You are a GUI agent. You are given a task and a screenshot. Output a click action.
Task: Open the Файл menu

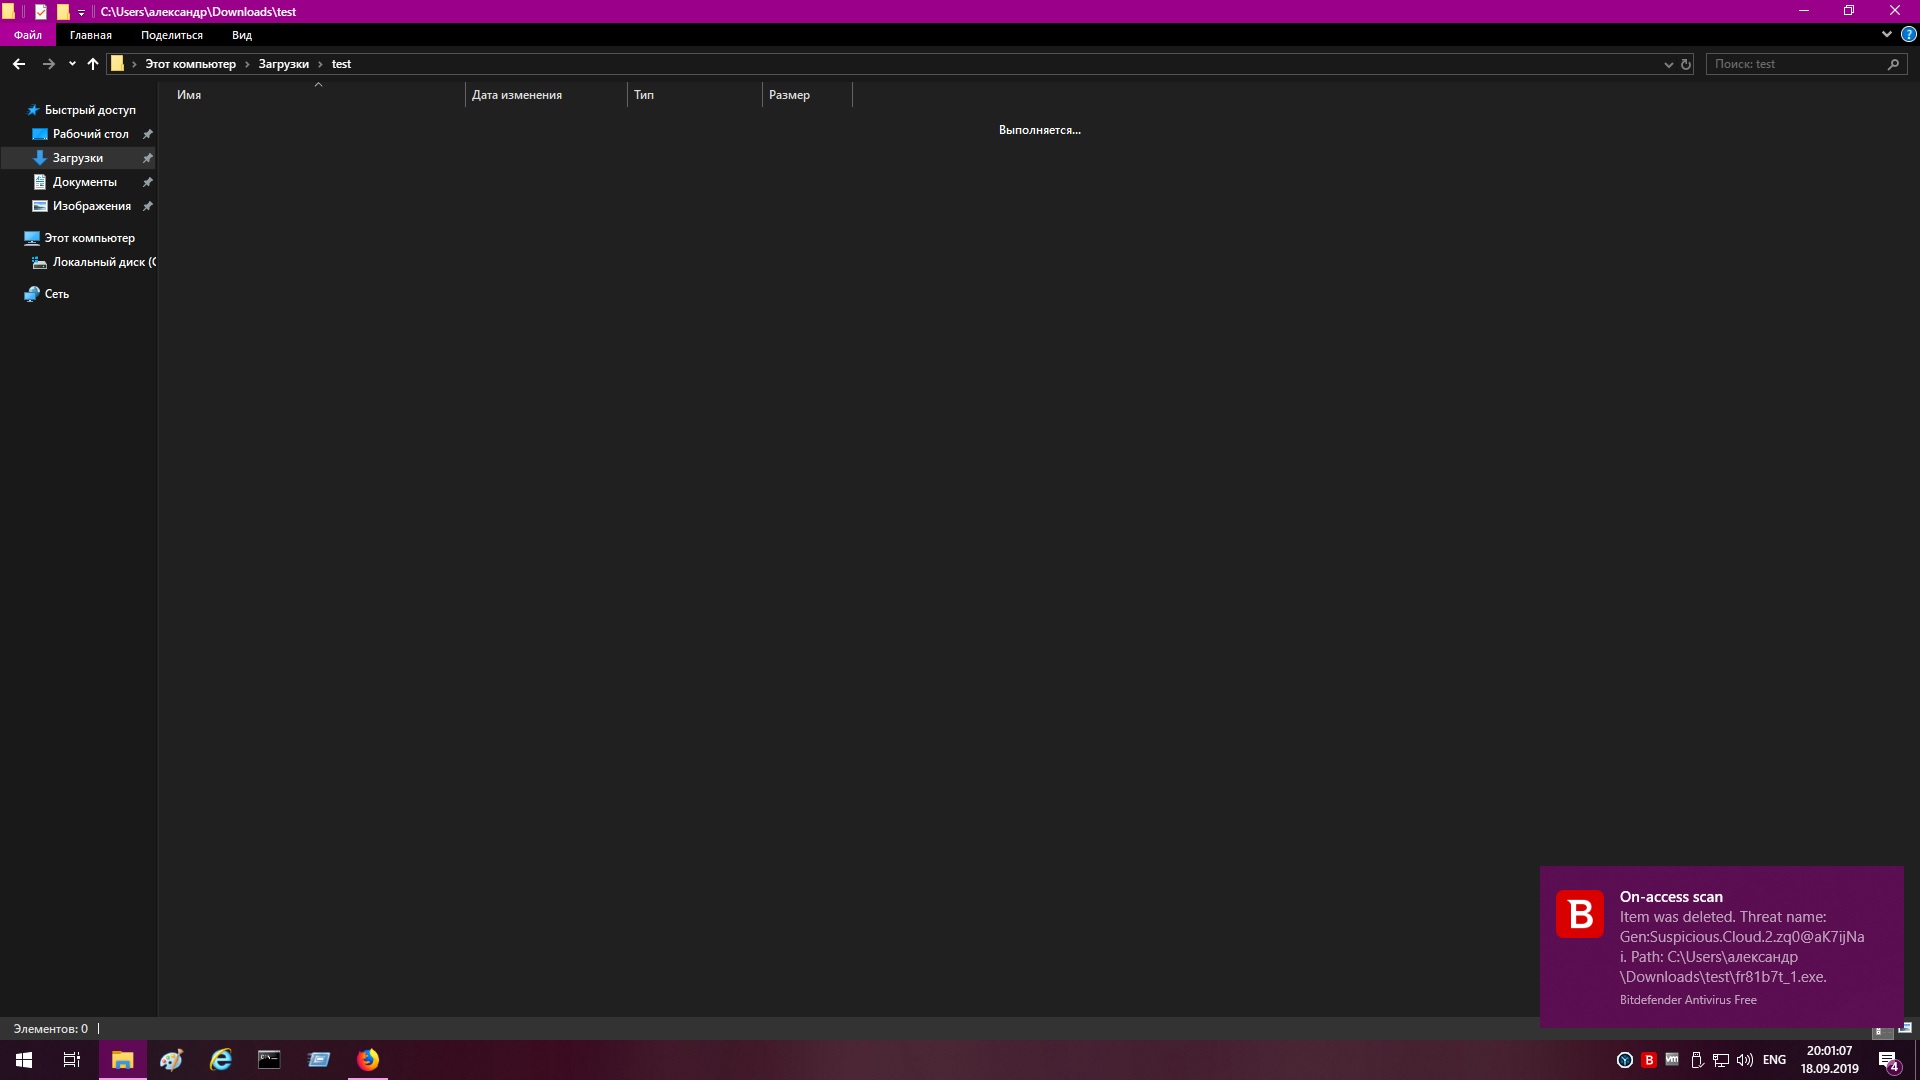point(28,35)
